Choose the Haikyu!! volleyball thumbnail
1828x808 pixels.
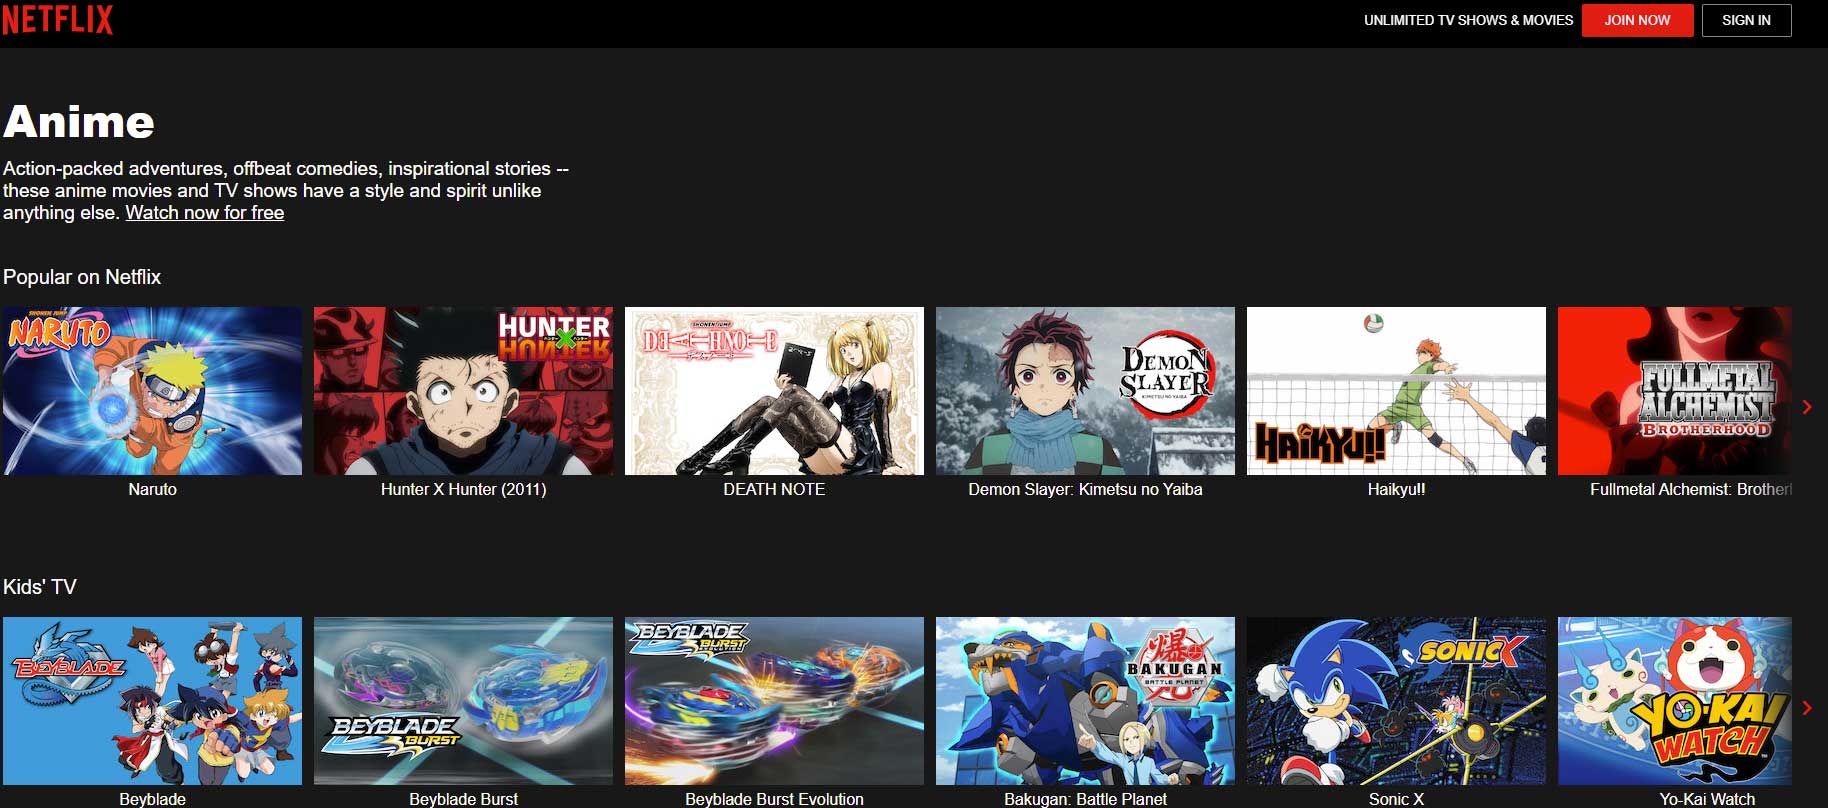pyautogui.click(x=1396, y=391)
